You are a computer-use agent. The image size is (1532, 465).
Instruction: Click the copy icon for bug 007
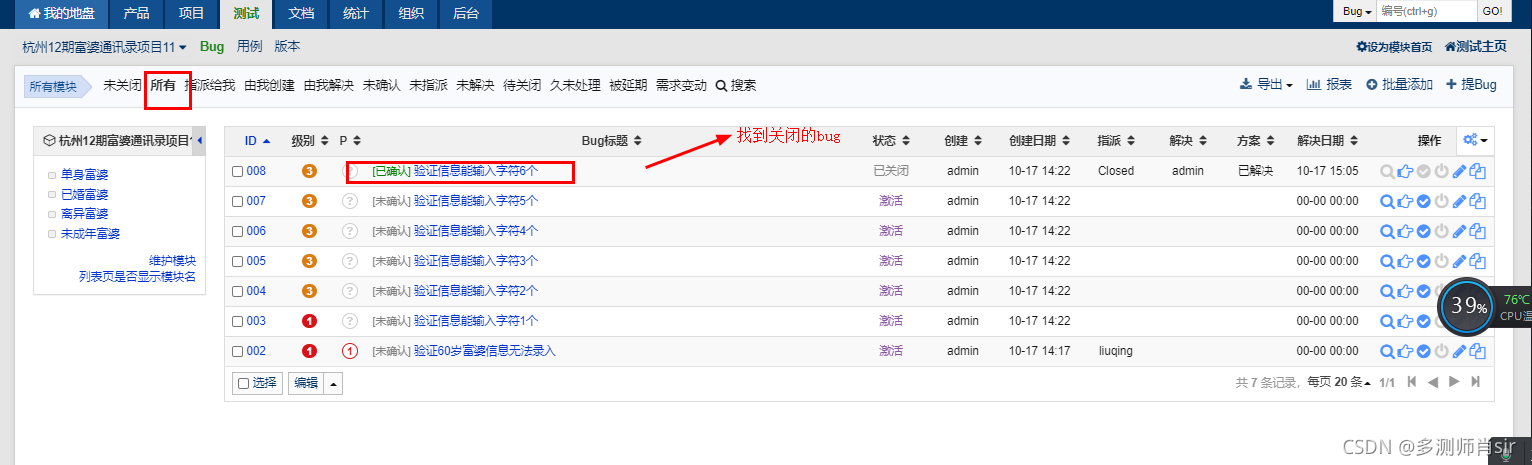1477,201
